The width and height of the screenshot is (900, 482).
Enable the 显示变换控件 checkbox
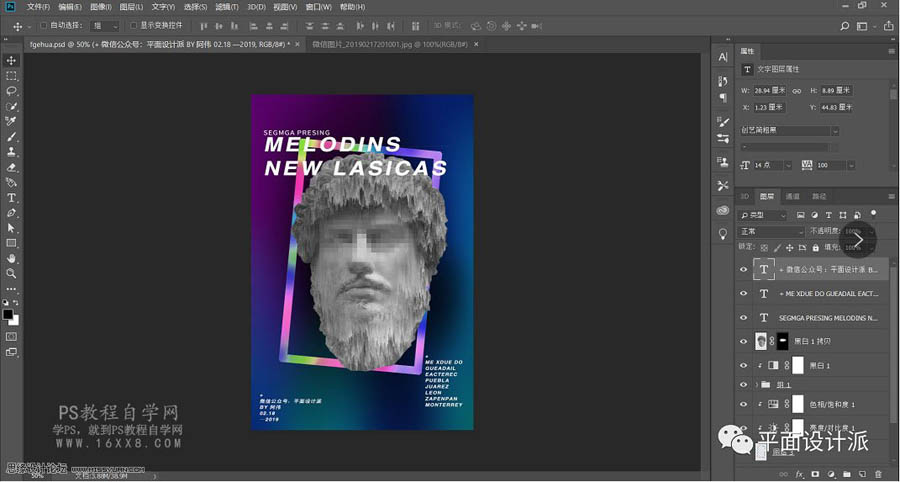[133, 26]
